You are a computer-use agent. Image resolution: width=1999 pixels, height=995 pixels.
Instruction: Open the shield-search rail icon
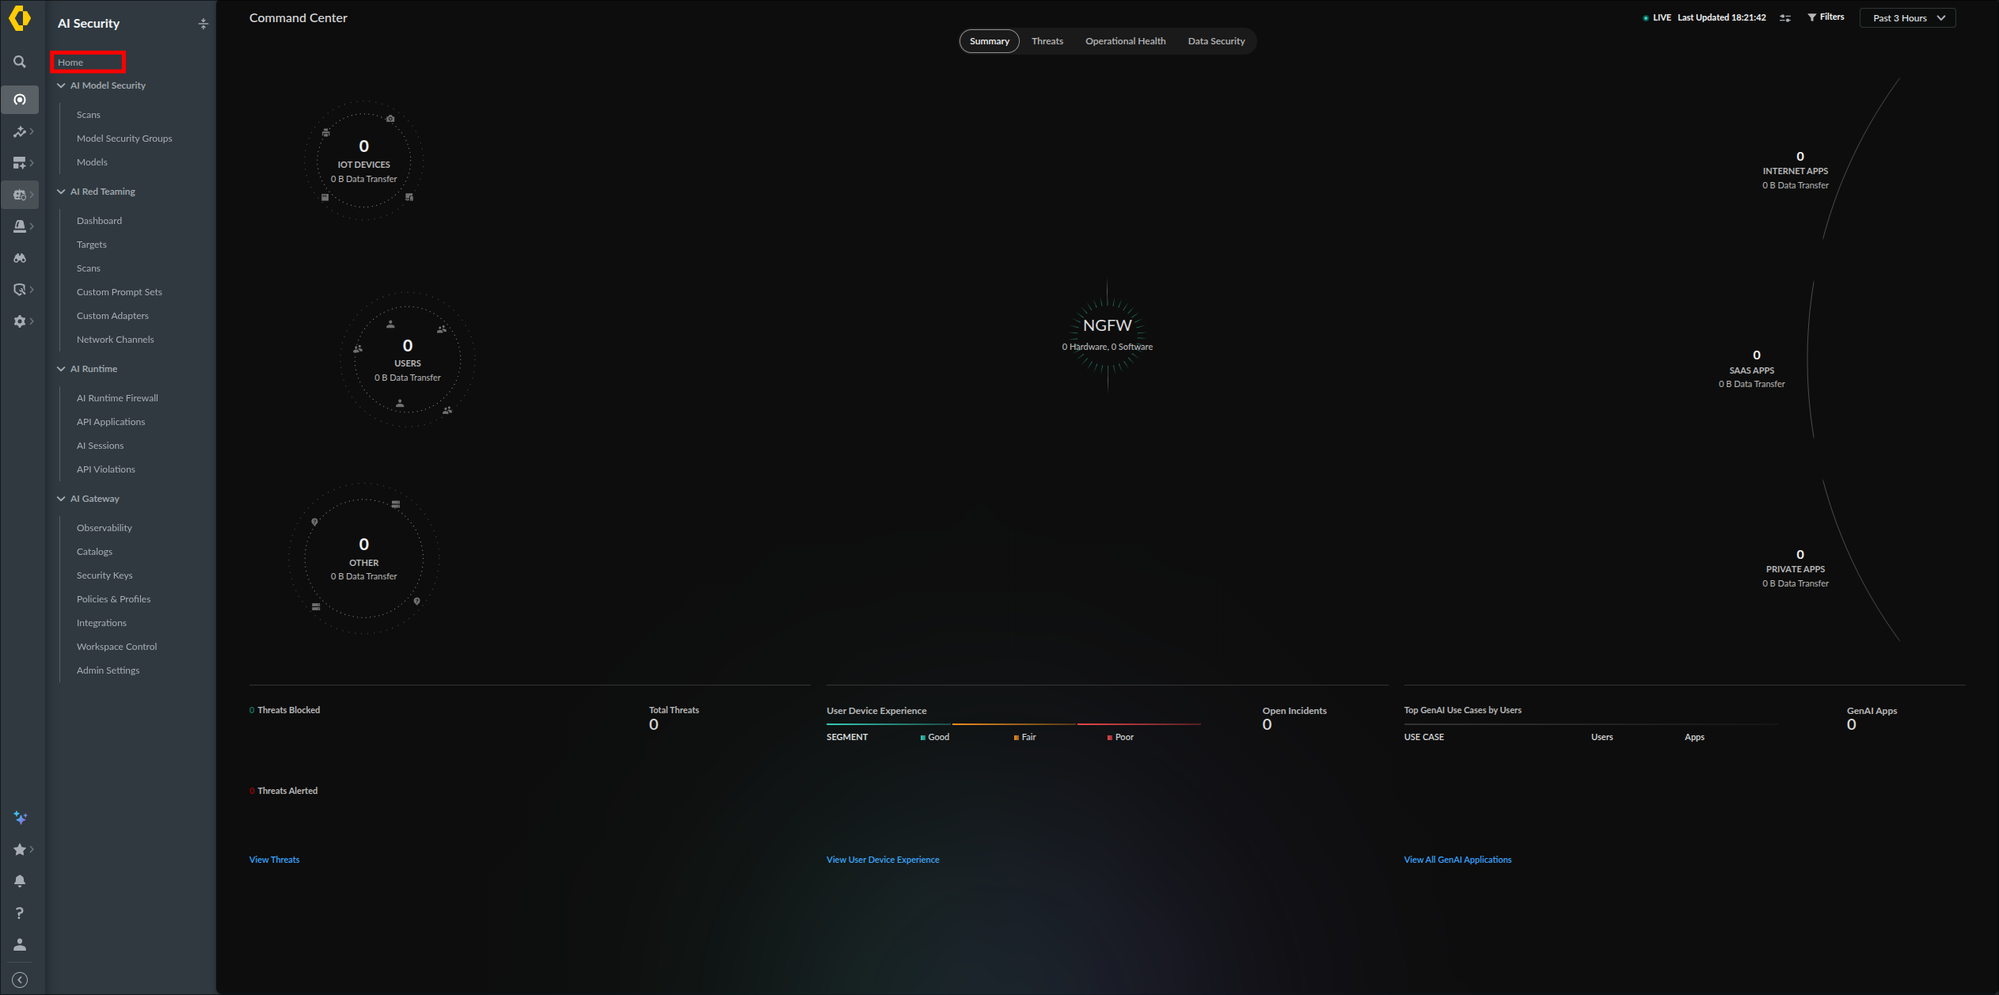[x=19, y=290]
